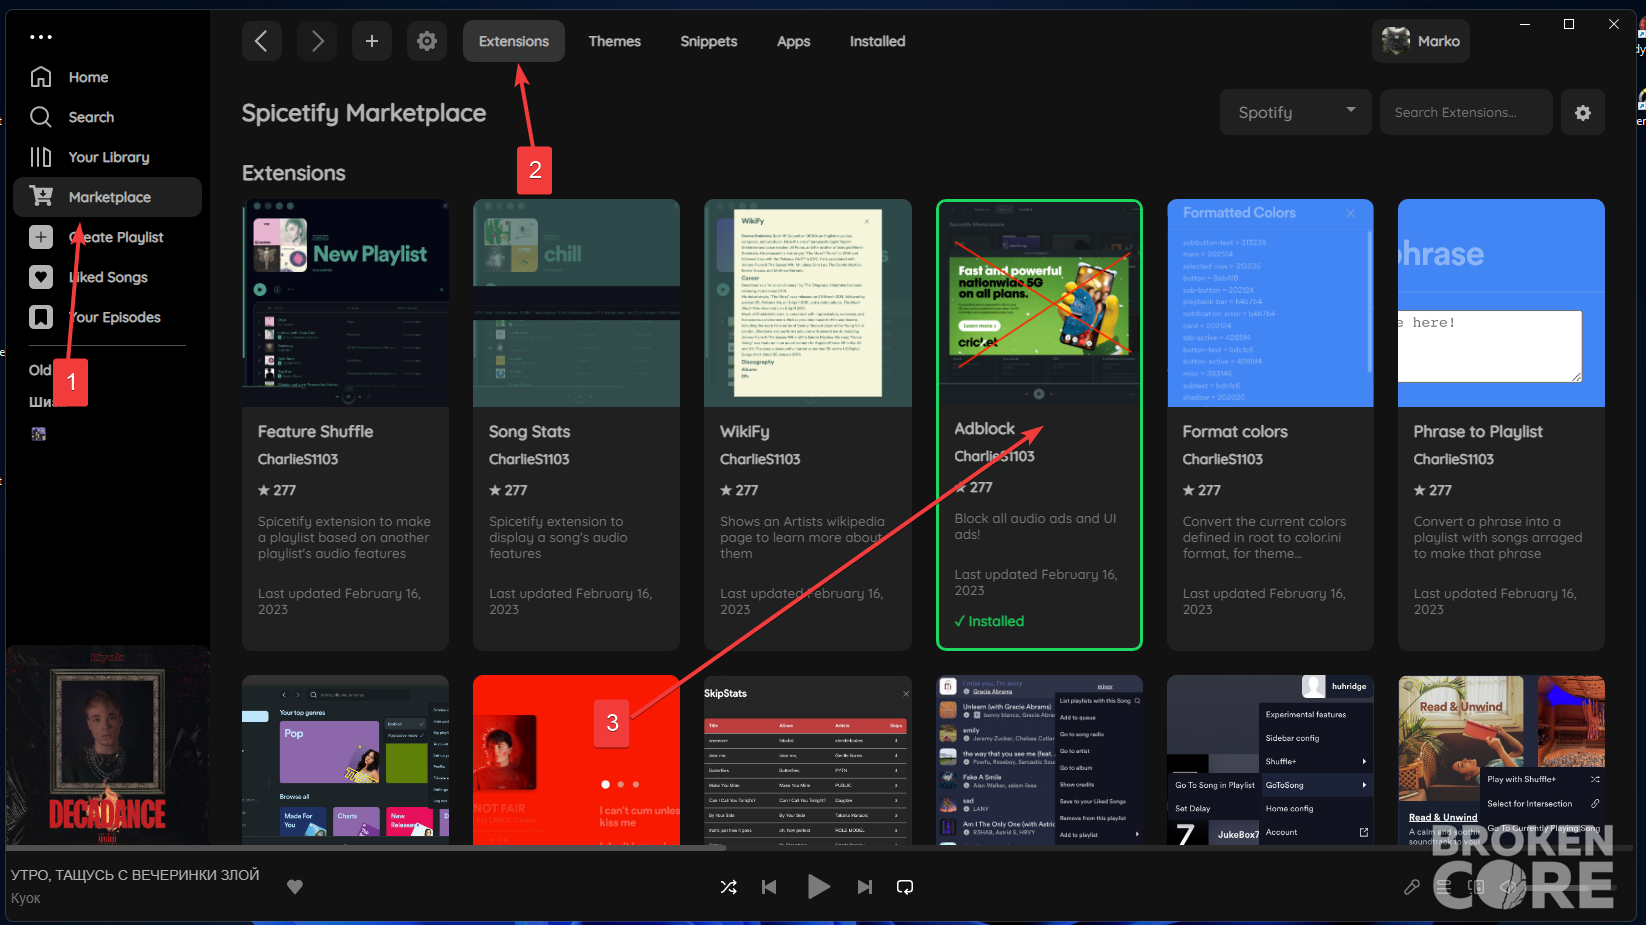1646x925 pixels.
Task: Toggle repeat mode
Action: click(905, 887)
